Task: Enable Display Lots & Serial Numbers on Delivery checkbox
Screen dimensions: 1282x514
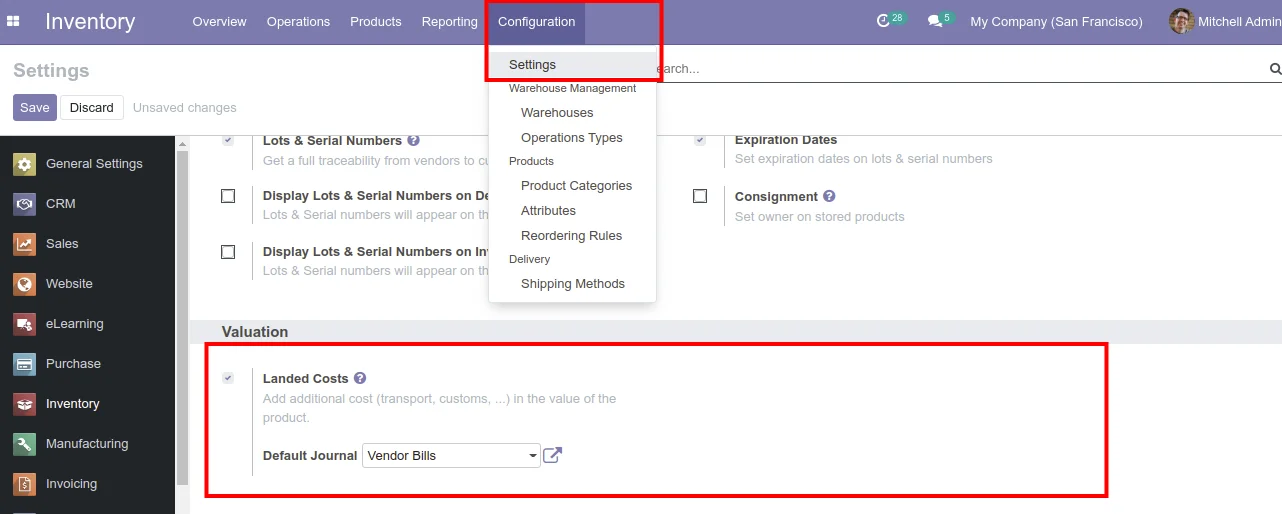Action: tap(228, 196)
